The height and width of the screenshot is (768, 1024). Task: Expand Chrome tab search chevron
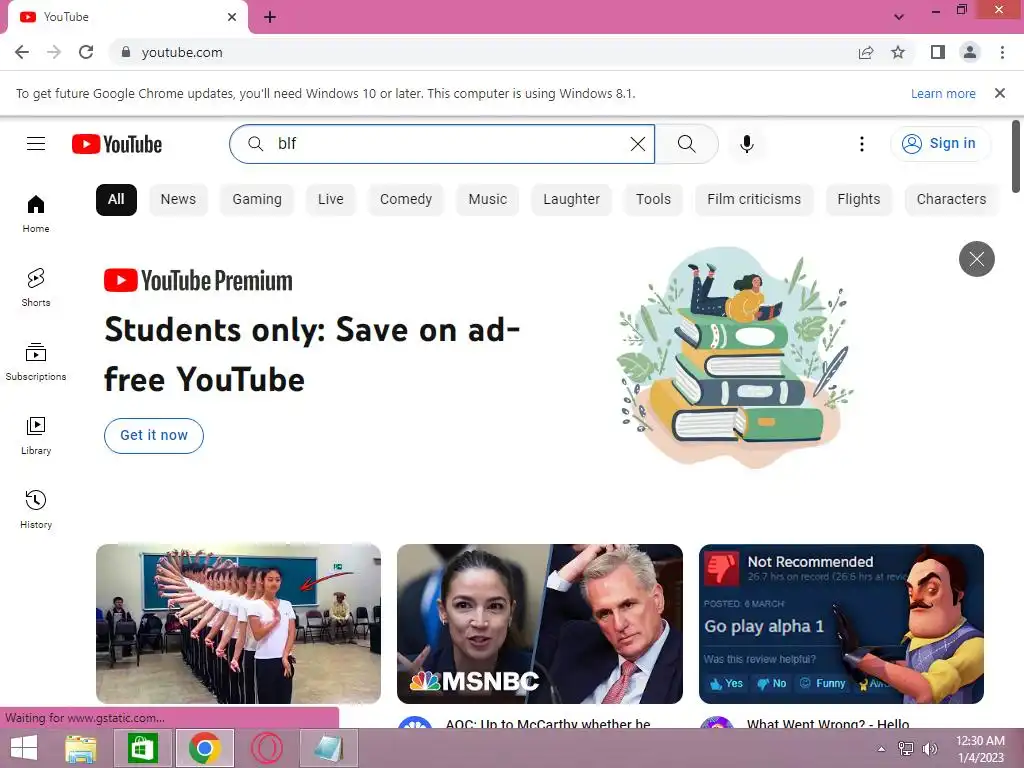click(899, 17)
